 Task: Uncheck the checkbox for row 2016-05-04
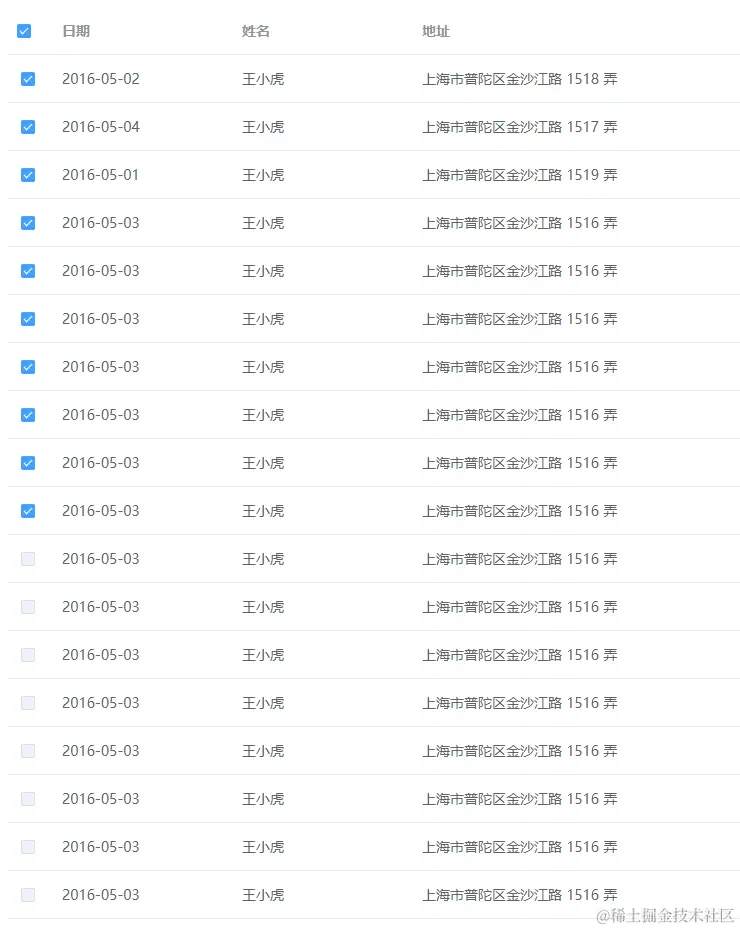[x=28, y=127]
